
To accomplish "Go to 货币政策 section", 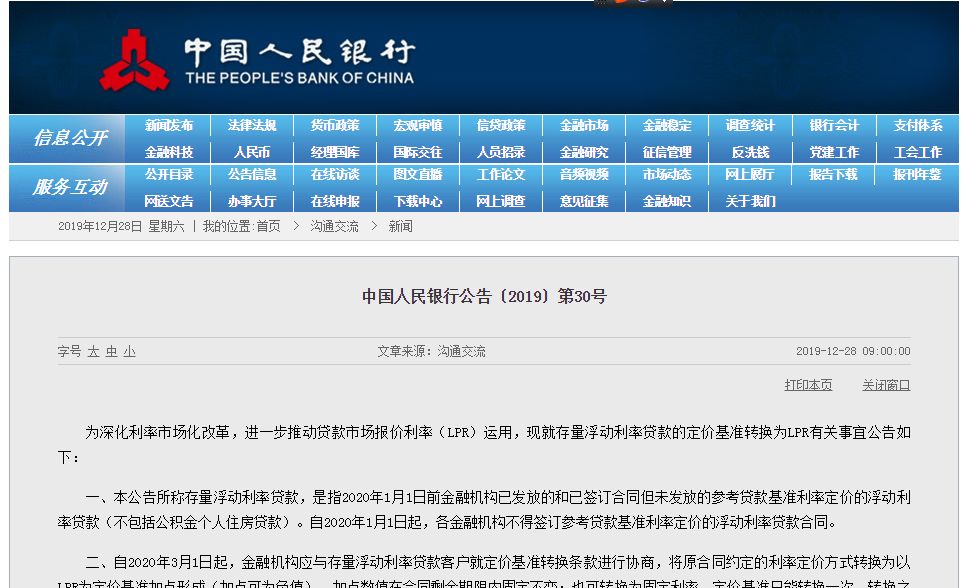I will pos(335,126).
